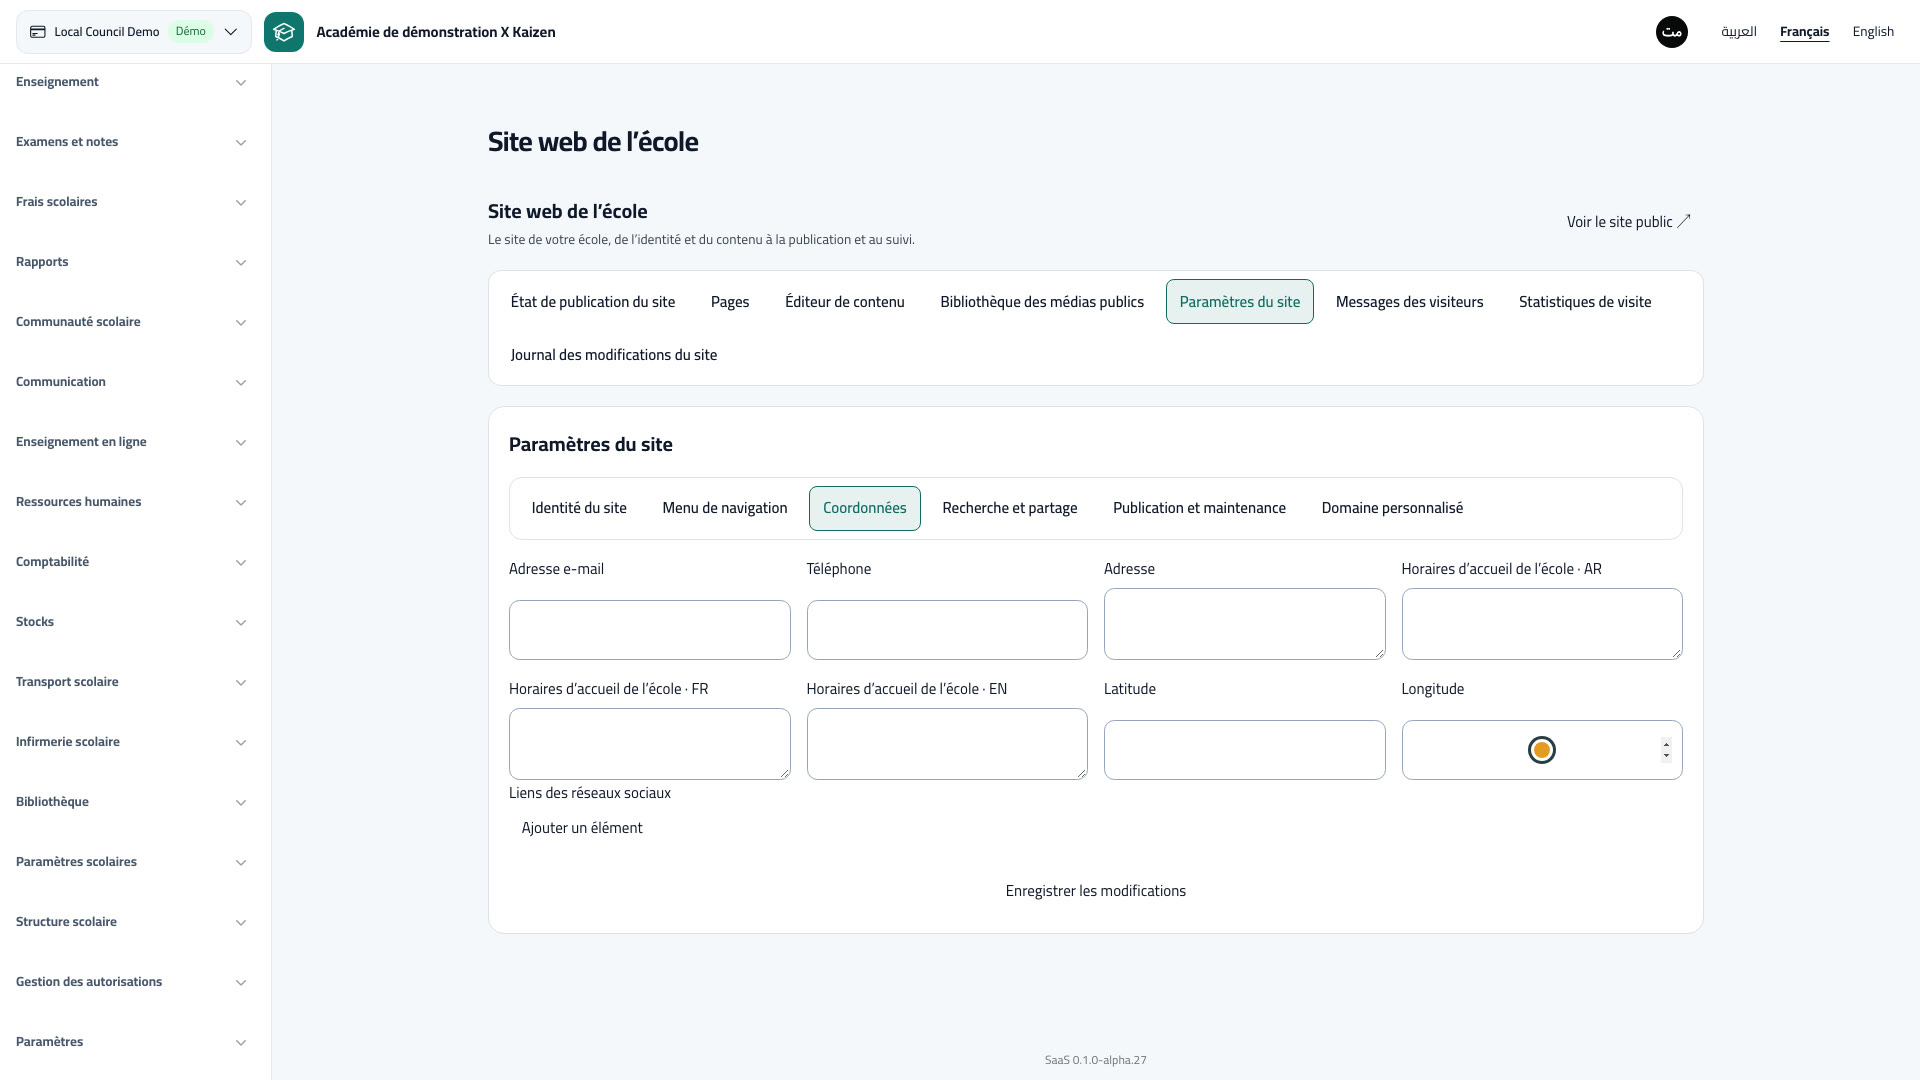
Task: Expand the Bibliothèque sidebar section
Action: click(x=131, y=802)
